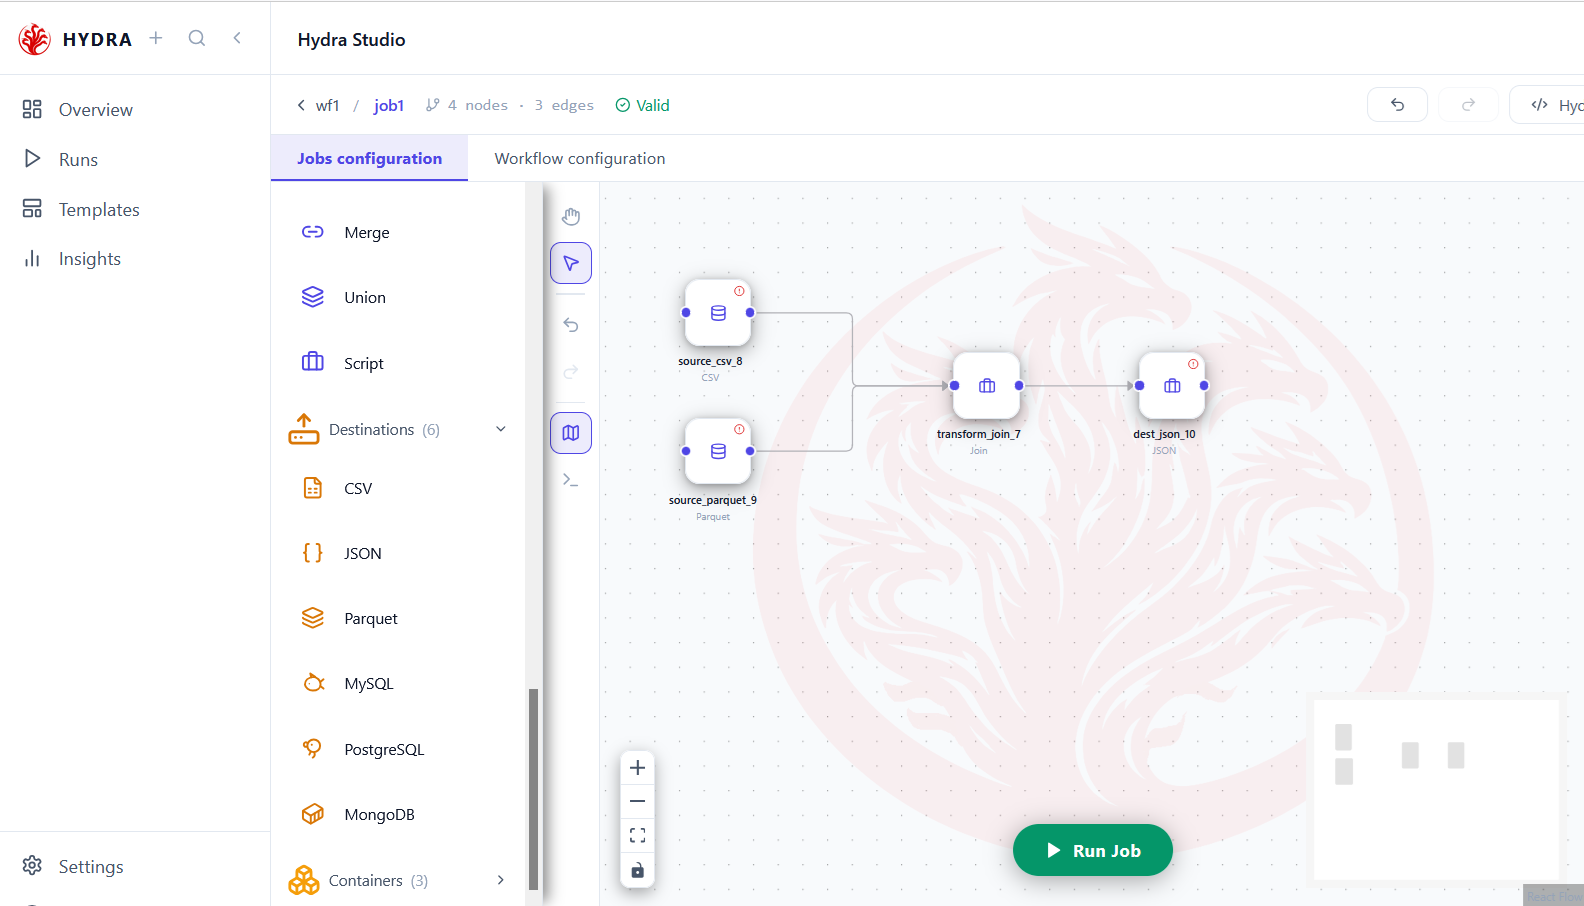The image size is (1584, 906).
Task: Click warning icon on source_csv_8 node
Action: coord(739,291)
